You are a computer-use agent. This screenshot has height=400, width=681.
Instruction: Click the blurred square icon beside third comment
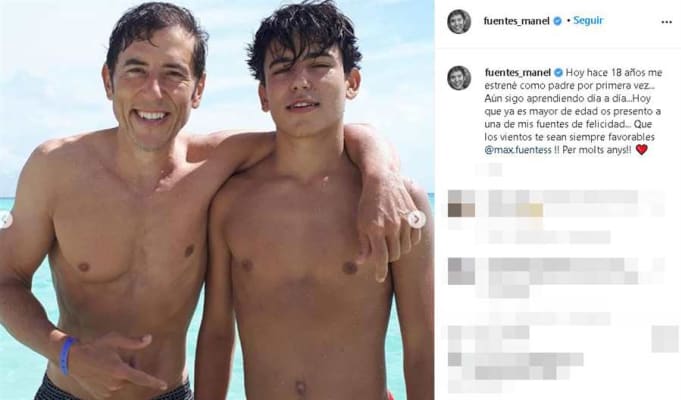pyautogui.click(x=665, y=339)
